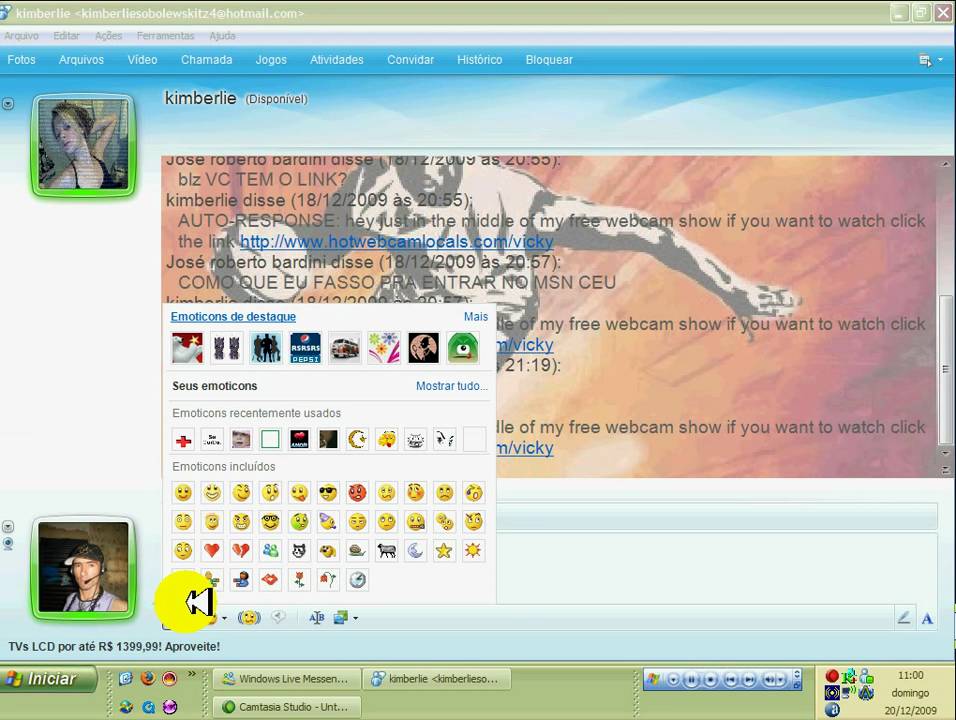956x720 pixels.
Task: Pick the tongue-out smiley emoticon
Action: (x=299, y=493)
